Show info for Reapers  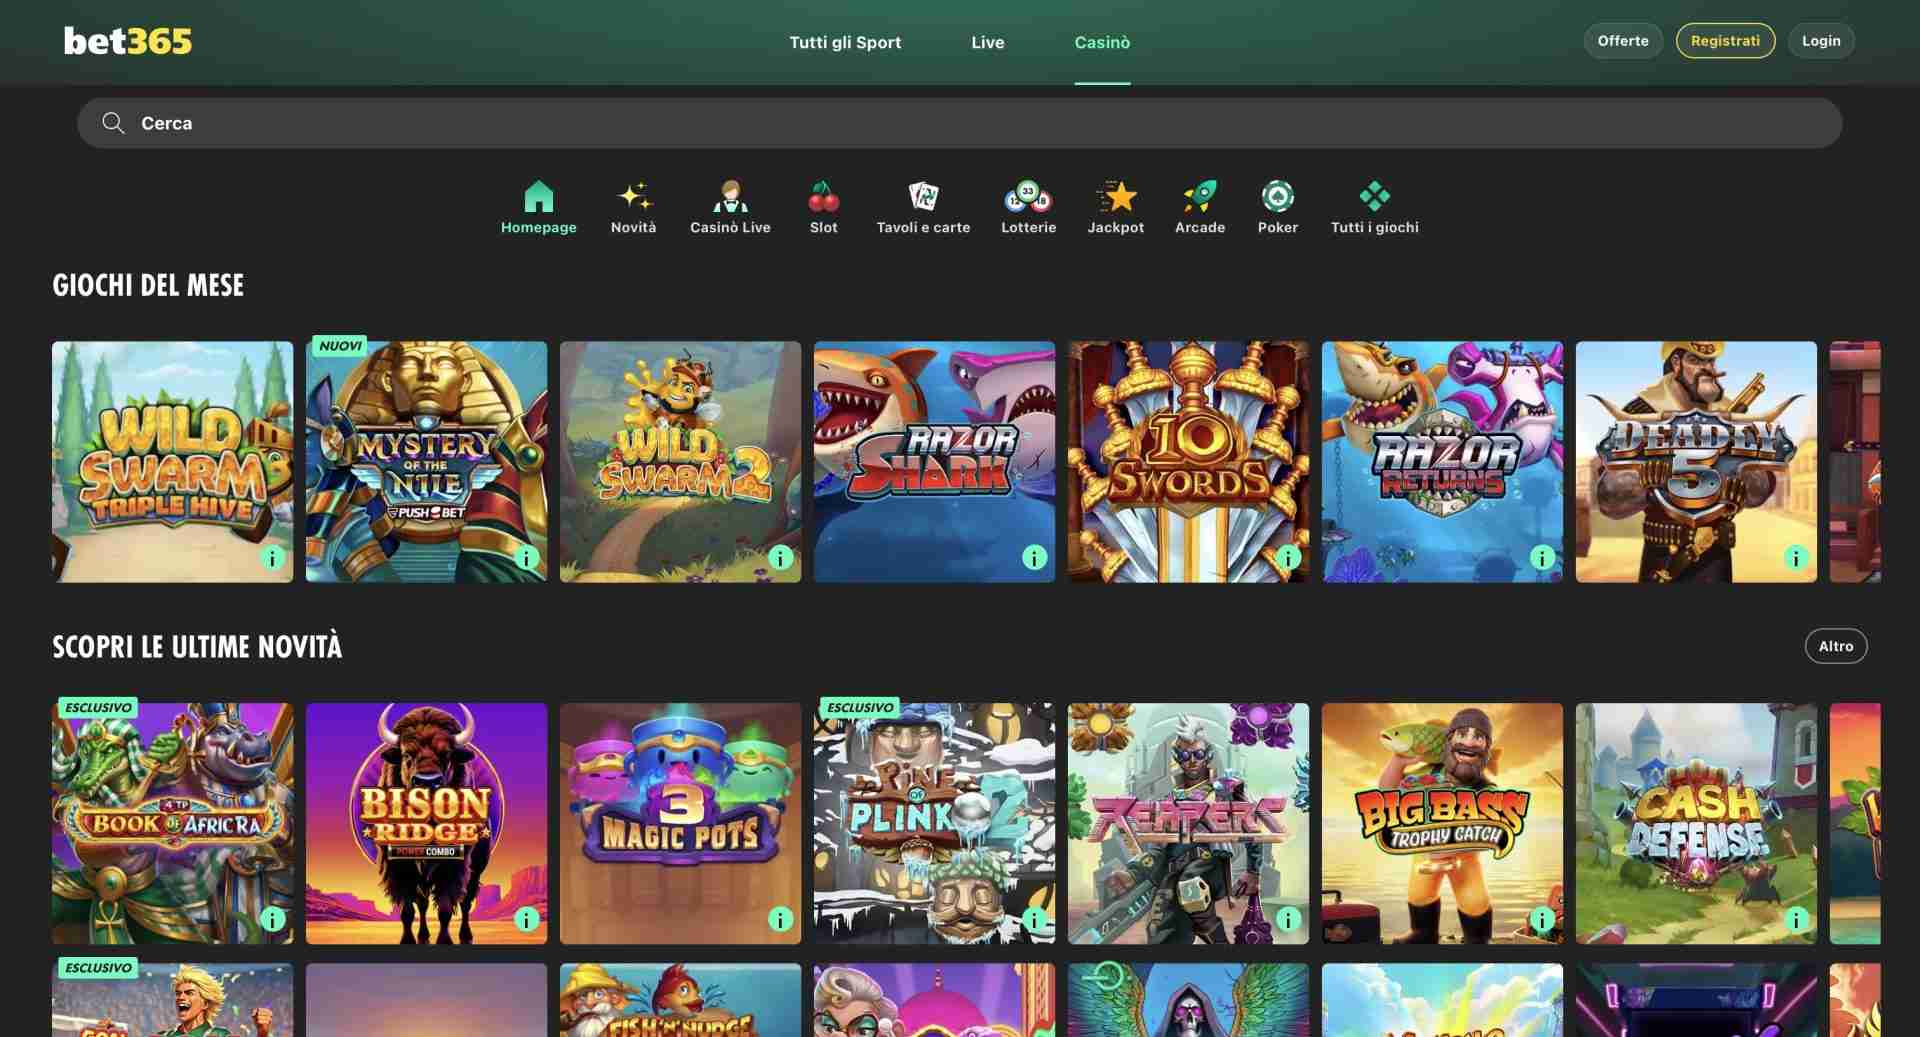[1289, 919]
